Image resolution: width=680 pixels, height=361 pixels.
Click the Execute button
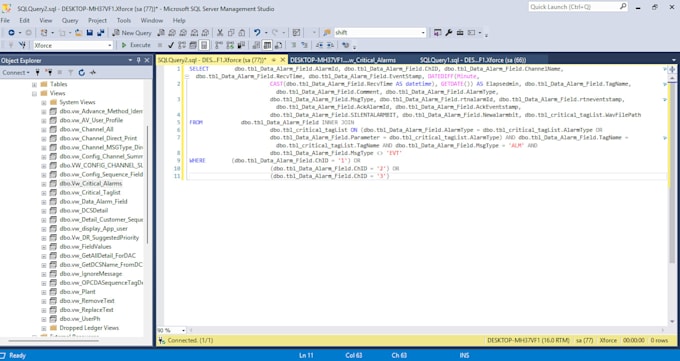pyautogui.click(x=136, y=45)
